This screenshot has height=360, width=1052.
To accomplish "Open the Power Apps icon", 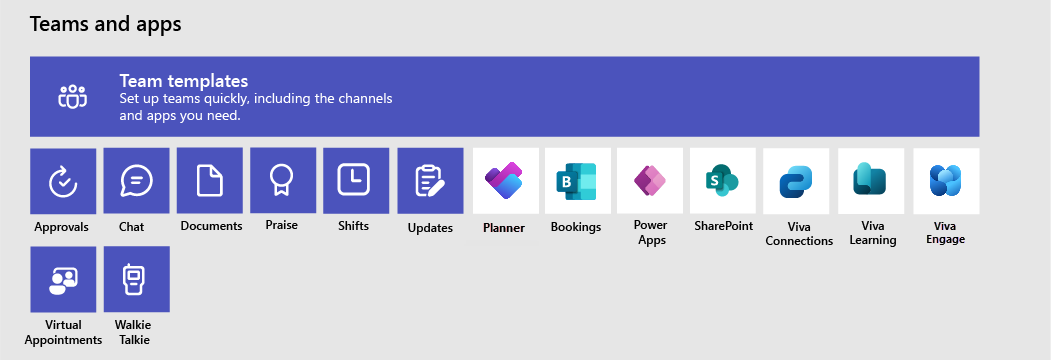I will (x=650, y=181).
